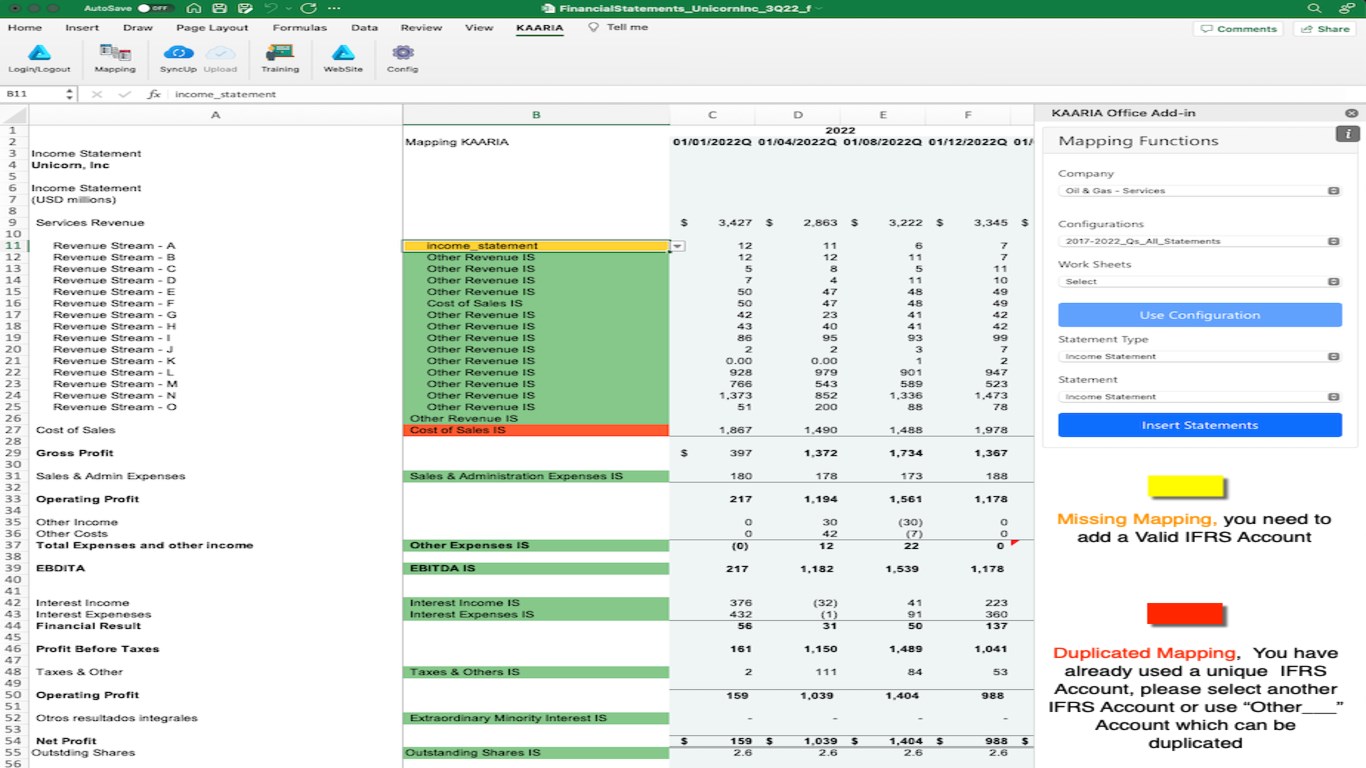This screenshot has width=1366, height=768.
Task: Select the Sales & Administration Expenses IS cell
Action: pyautogui.click(x=536, y=476)
